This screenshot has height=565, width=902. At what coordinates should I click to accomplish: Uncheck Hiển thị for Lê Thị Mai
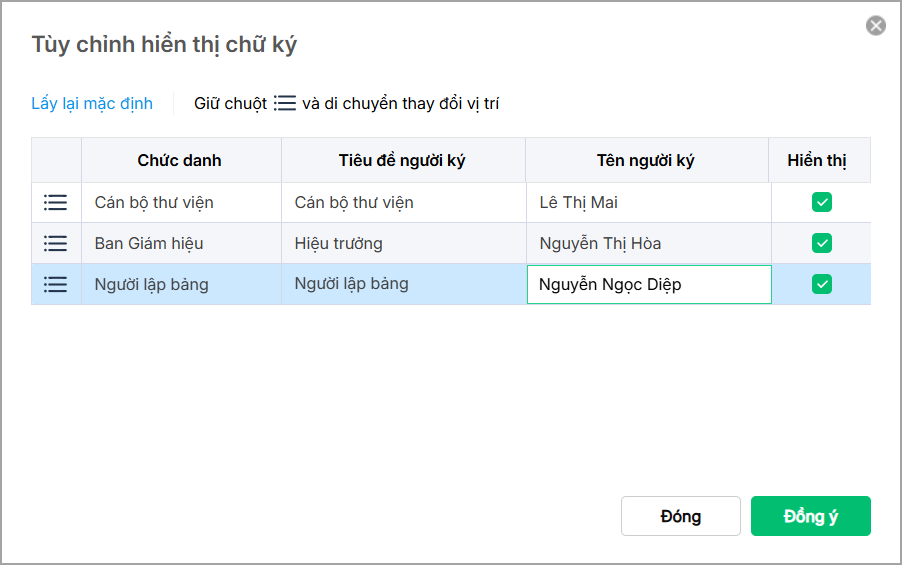822,203
